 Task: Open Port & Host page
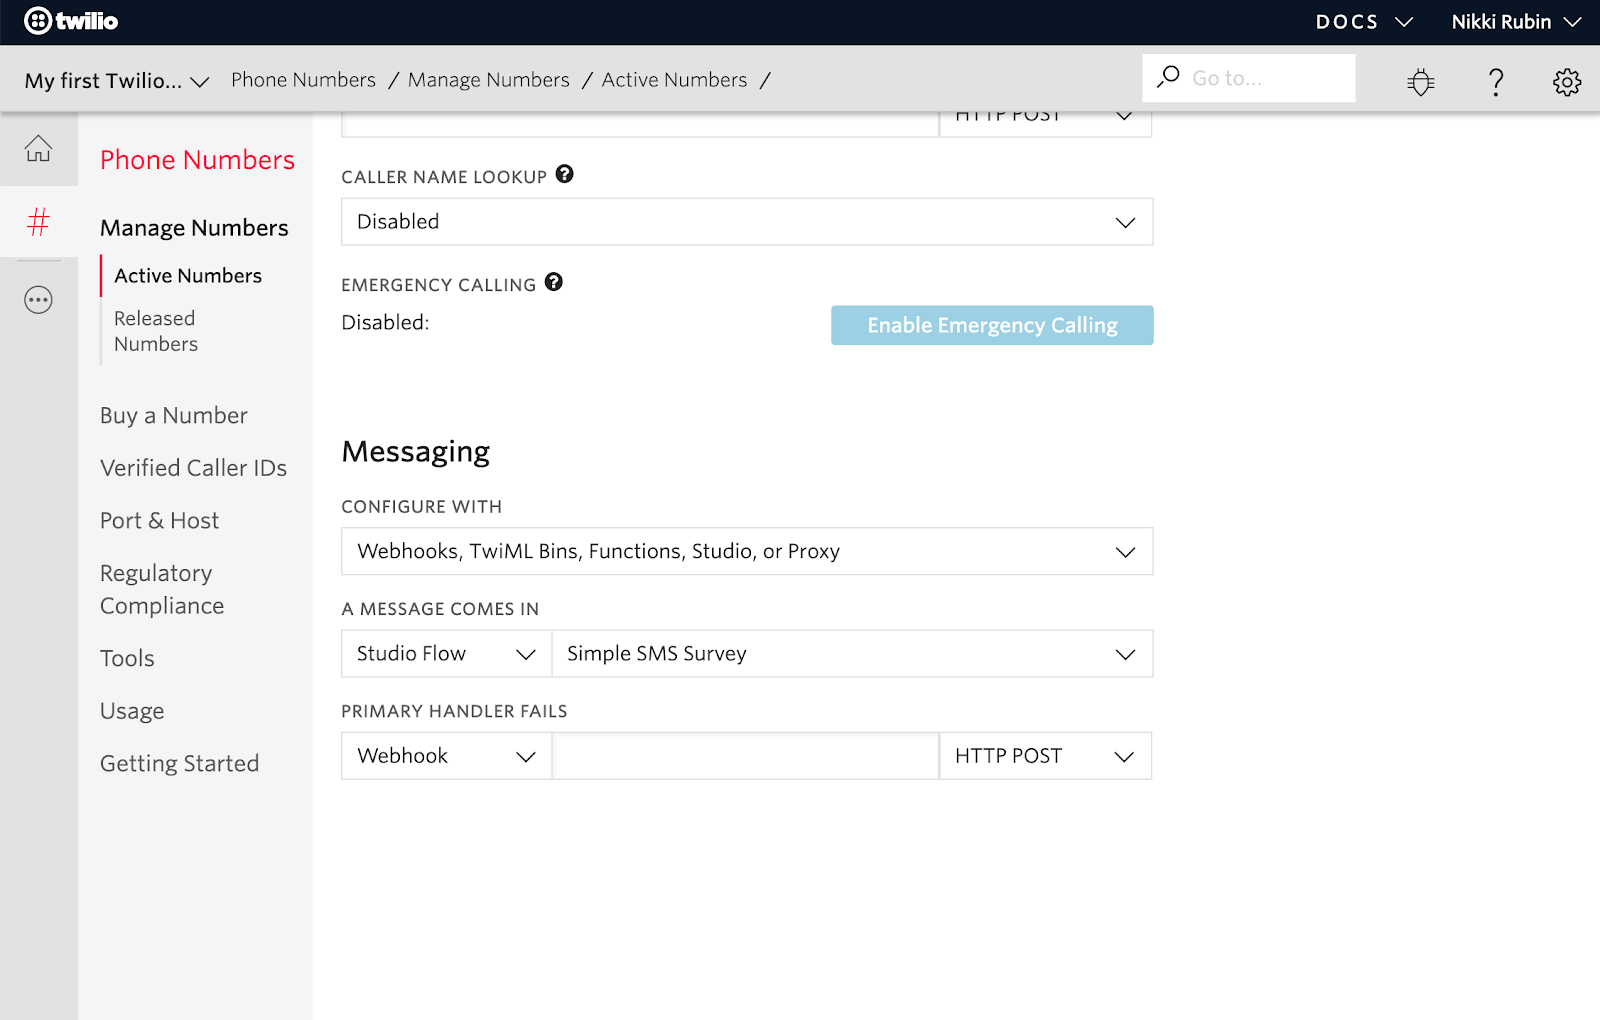159,521
